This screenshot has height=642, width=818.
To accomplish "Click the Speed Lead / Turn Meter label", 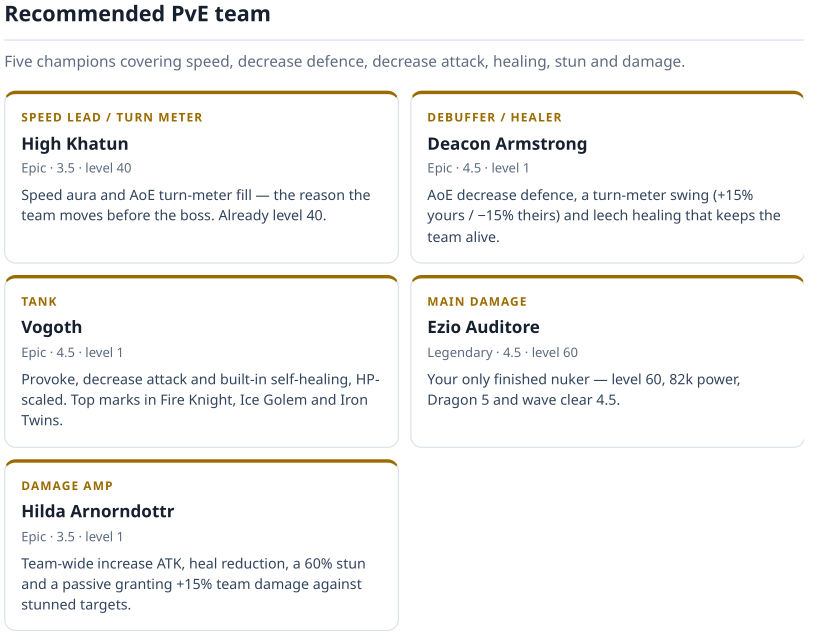I will pos(112,117).
